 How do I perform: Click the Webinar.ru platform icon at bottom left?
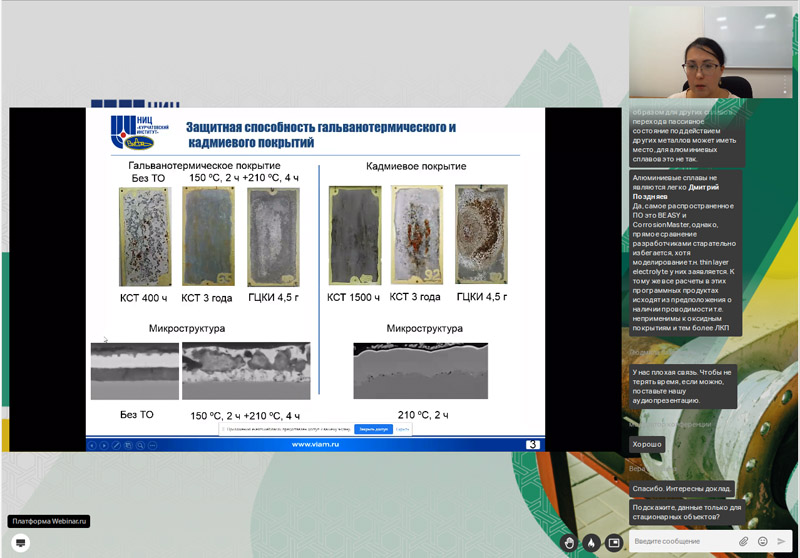click(x=20, y=542)
